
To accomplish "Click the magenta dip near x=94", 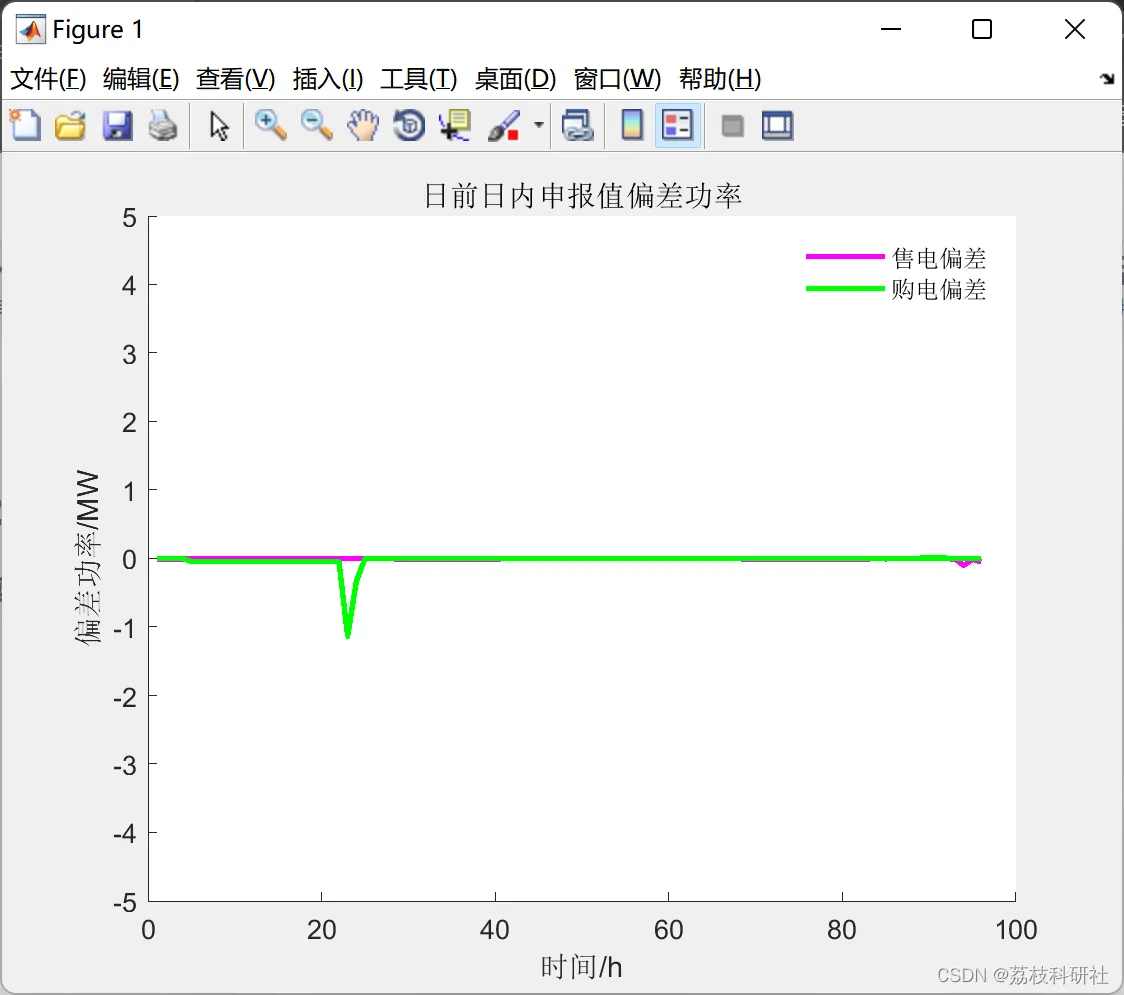I will [x=962, y=563].
